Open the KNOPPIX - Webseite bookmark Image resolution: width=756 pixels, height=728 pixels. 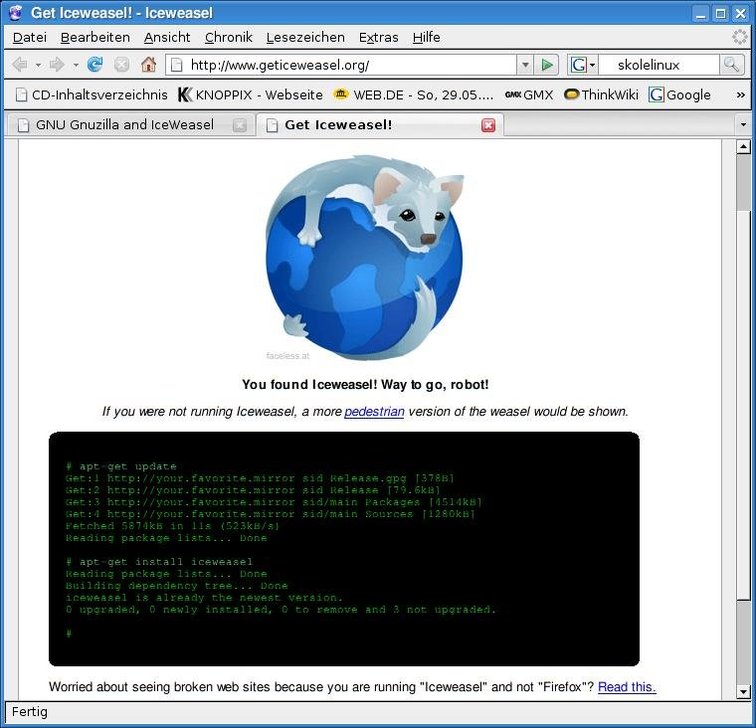tap(250, 95)
